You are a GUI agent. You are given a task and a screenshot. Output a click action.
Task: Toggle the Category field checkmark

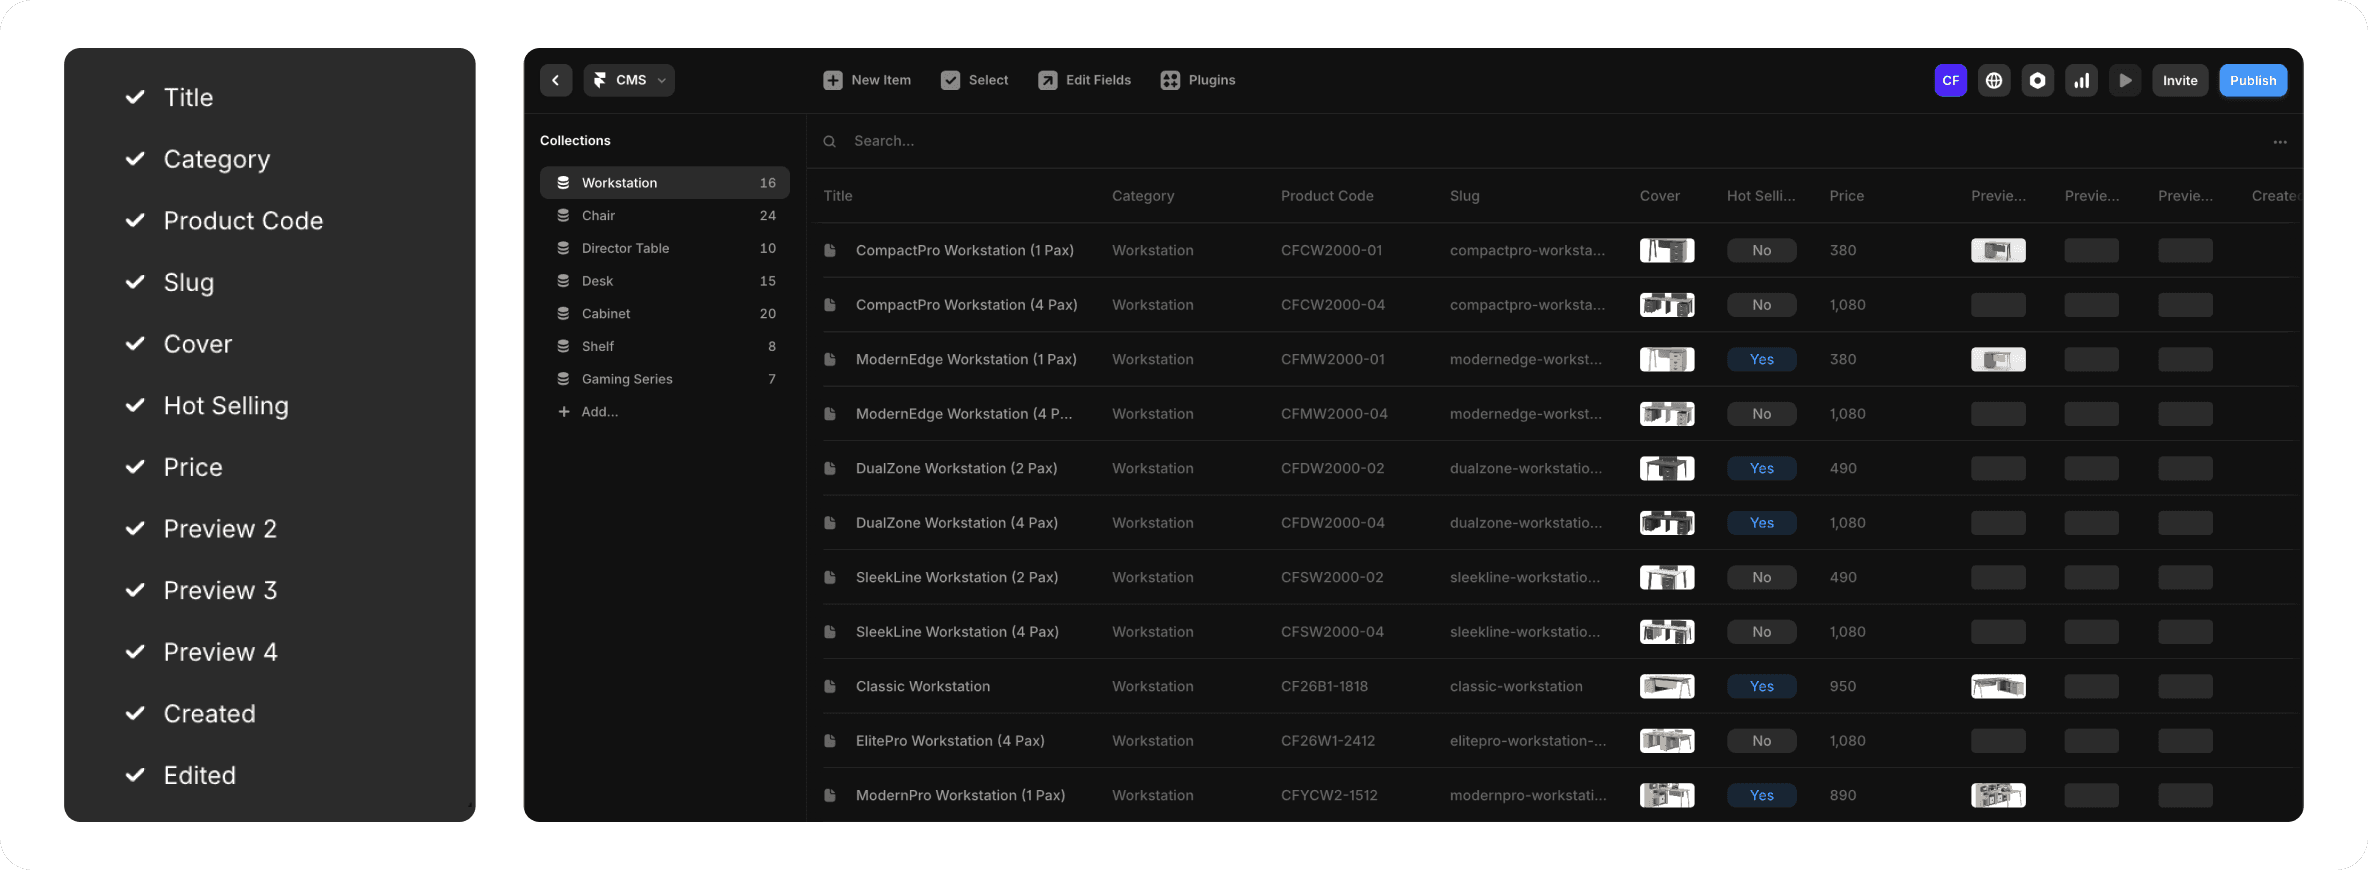coord(135,159)
